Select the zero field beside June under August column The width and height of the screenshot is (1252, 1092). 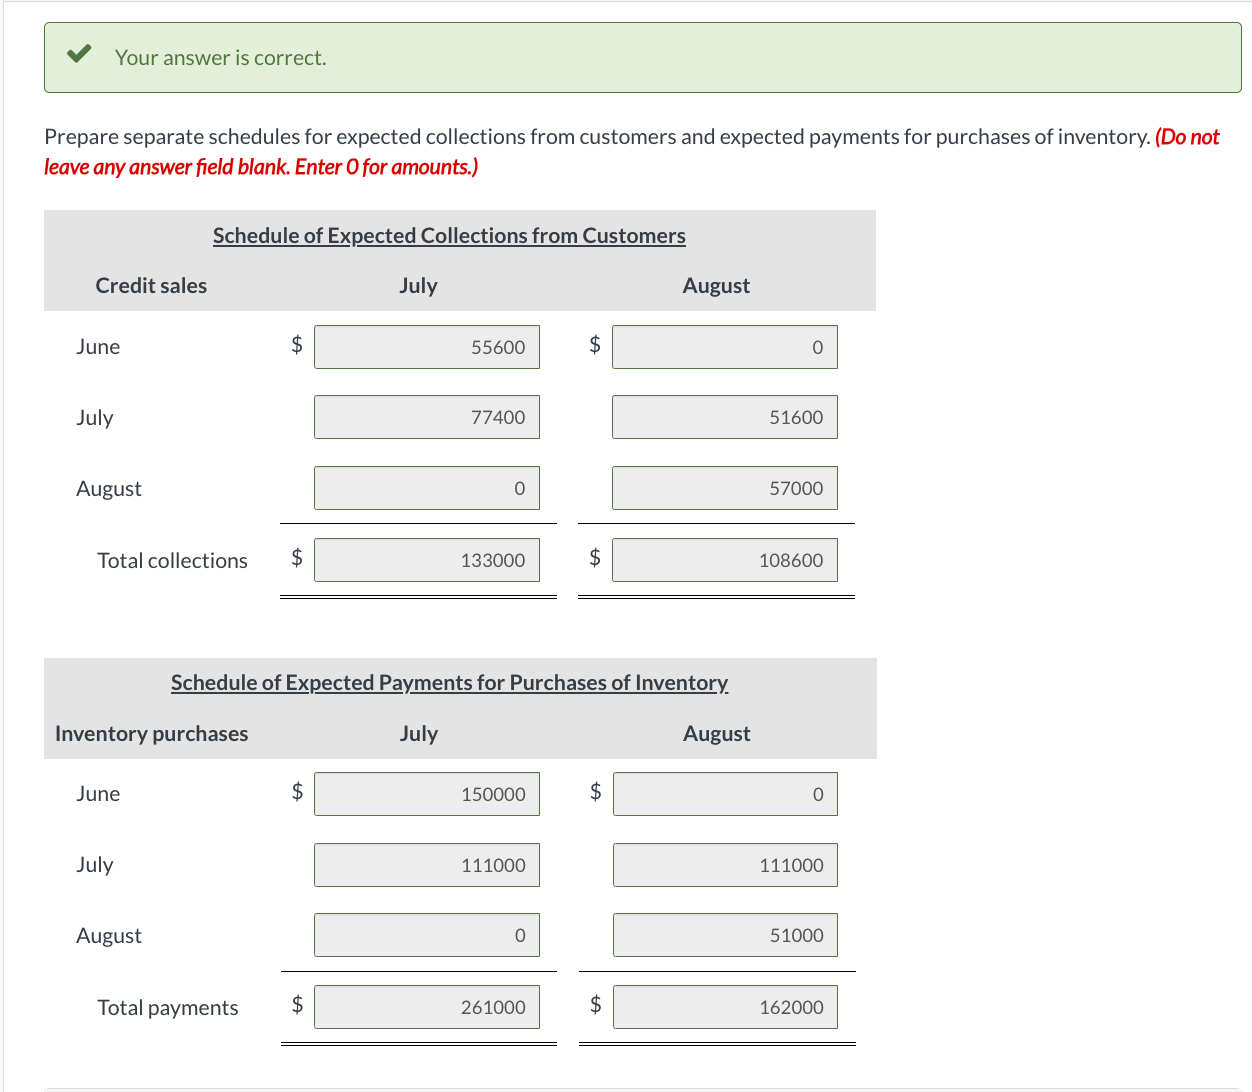724,346
